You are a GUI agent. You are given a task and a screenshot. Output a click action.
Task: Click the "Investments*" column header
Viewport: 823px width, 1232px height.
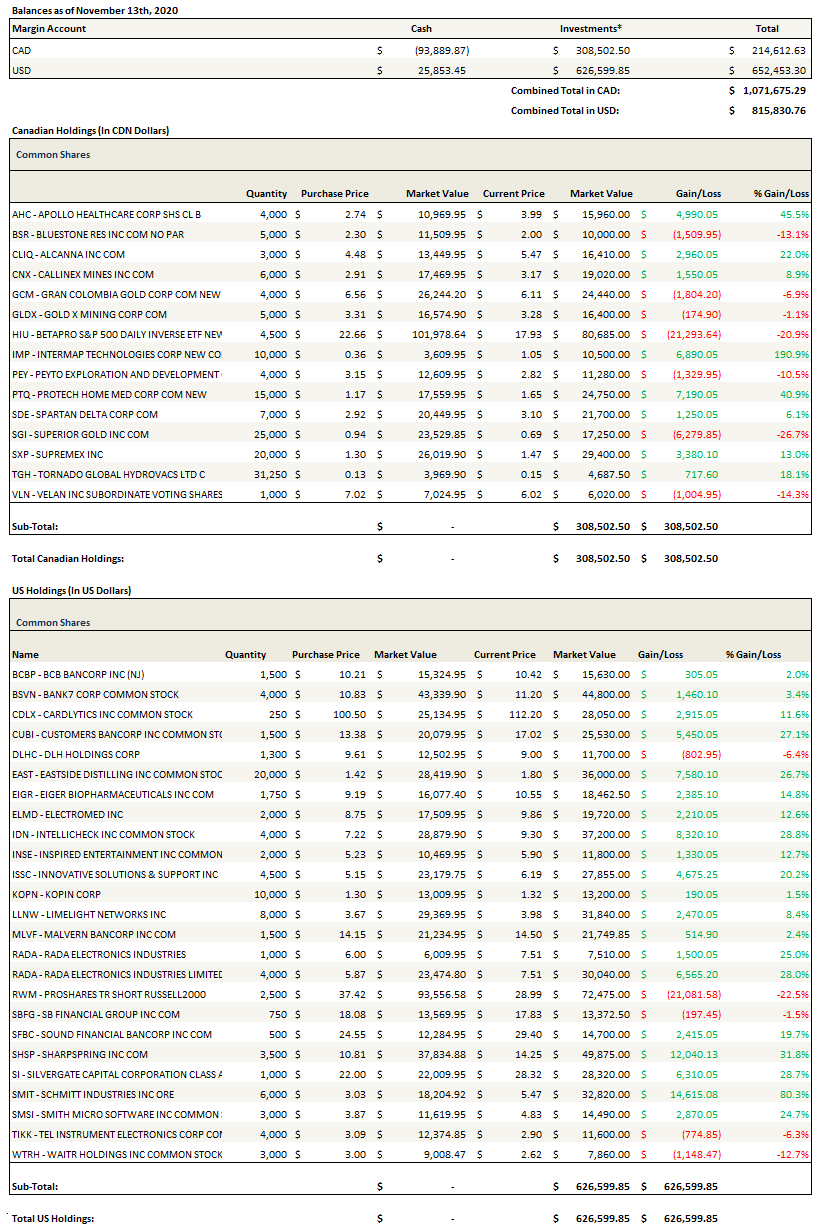pyautogui.click(x=591, y=29)
